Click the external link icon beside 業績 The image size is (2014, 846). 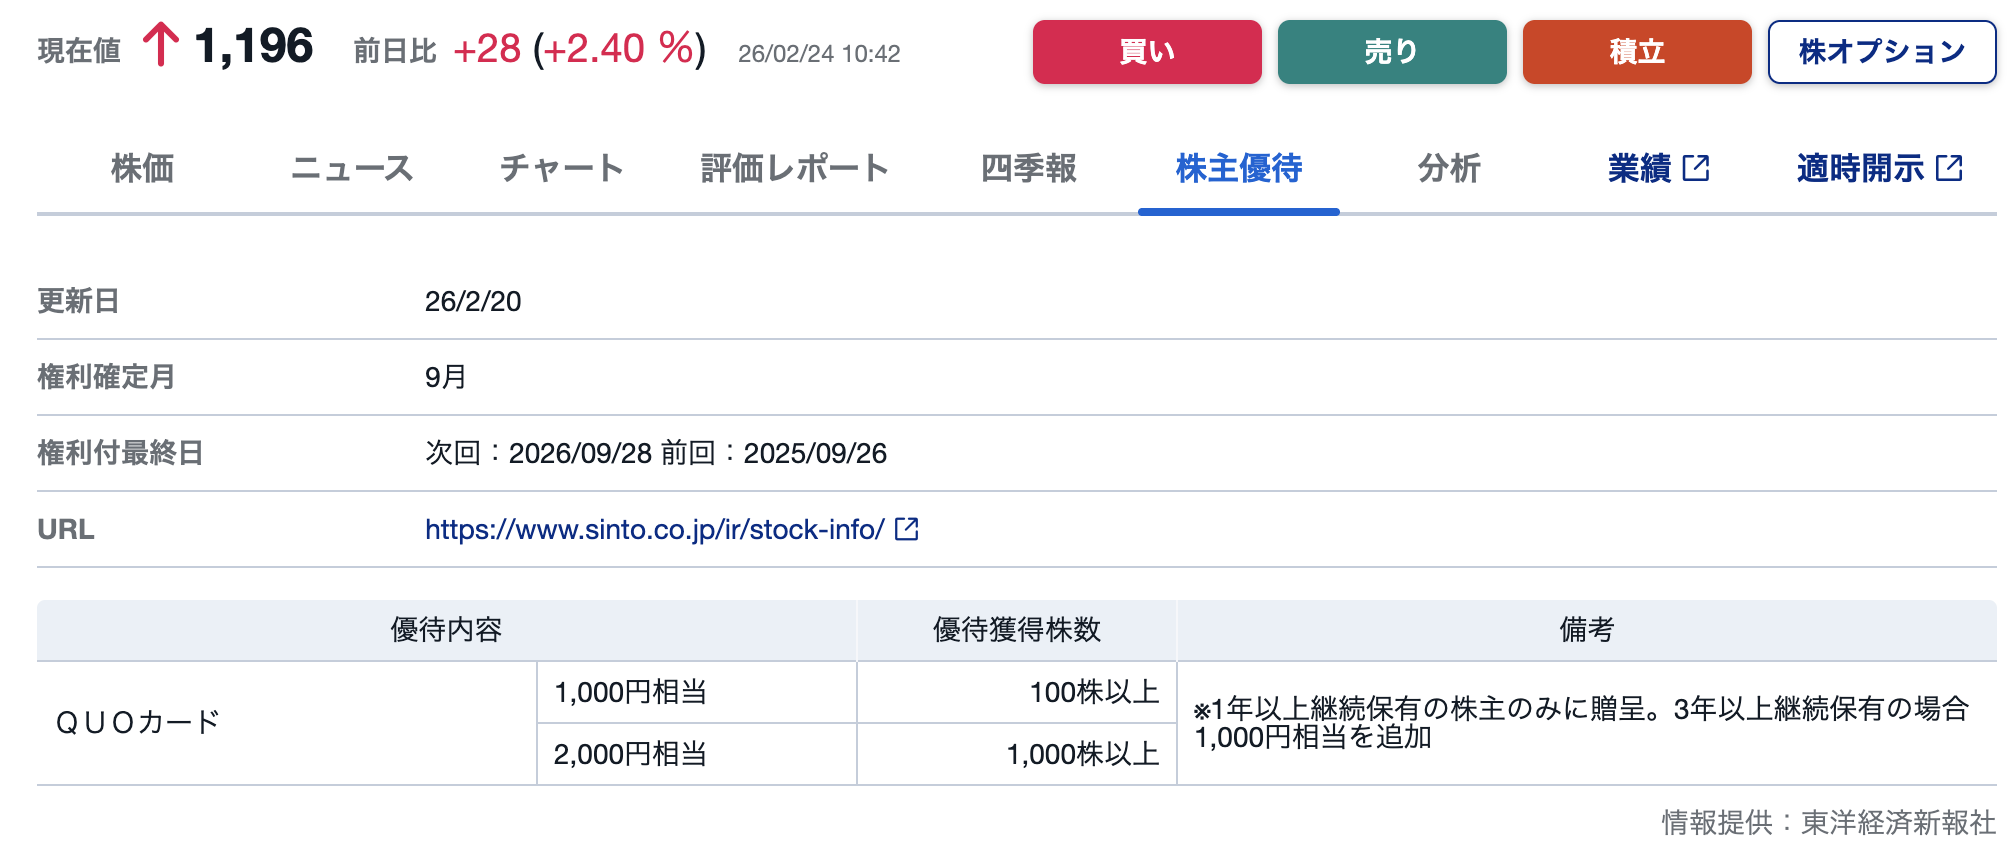point(1696,168)
